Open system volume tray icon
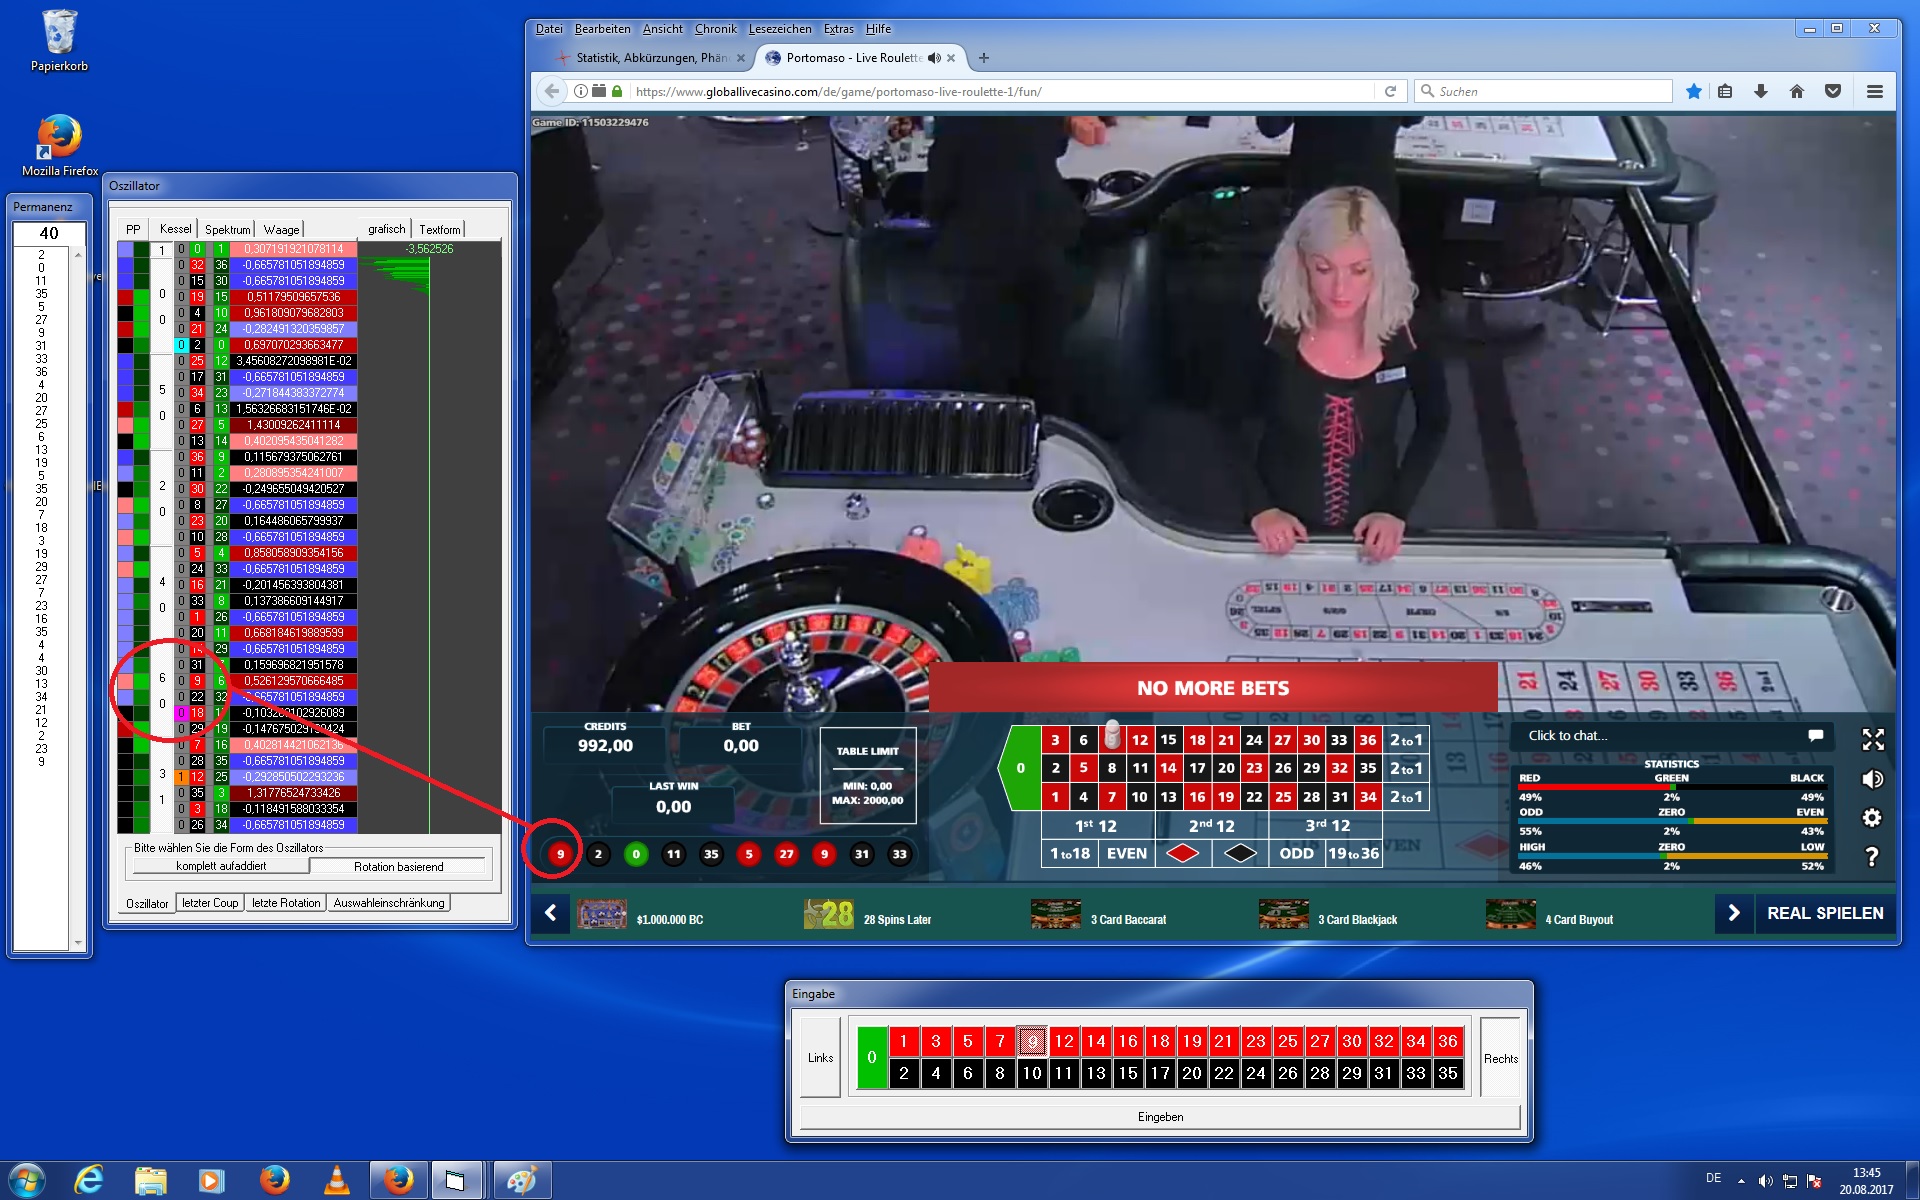Image resolution: width=1920 pixels, height=1200 pixels. click(x=1765, y=1181)
